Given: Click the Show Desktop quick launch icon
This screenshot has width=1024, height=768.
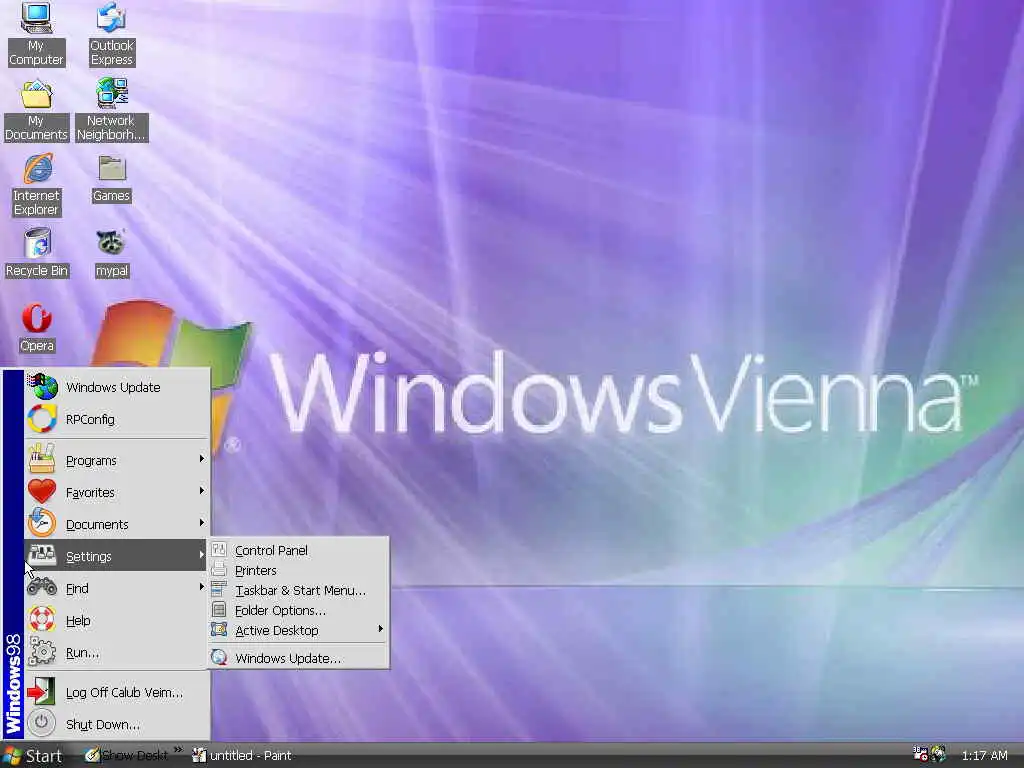Looking at the screenshot, I should tap(93, 756).
